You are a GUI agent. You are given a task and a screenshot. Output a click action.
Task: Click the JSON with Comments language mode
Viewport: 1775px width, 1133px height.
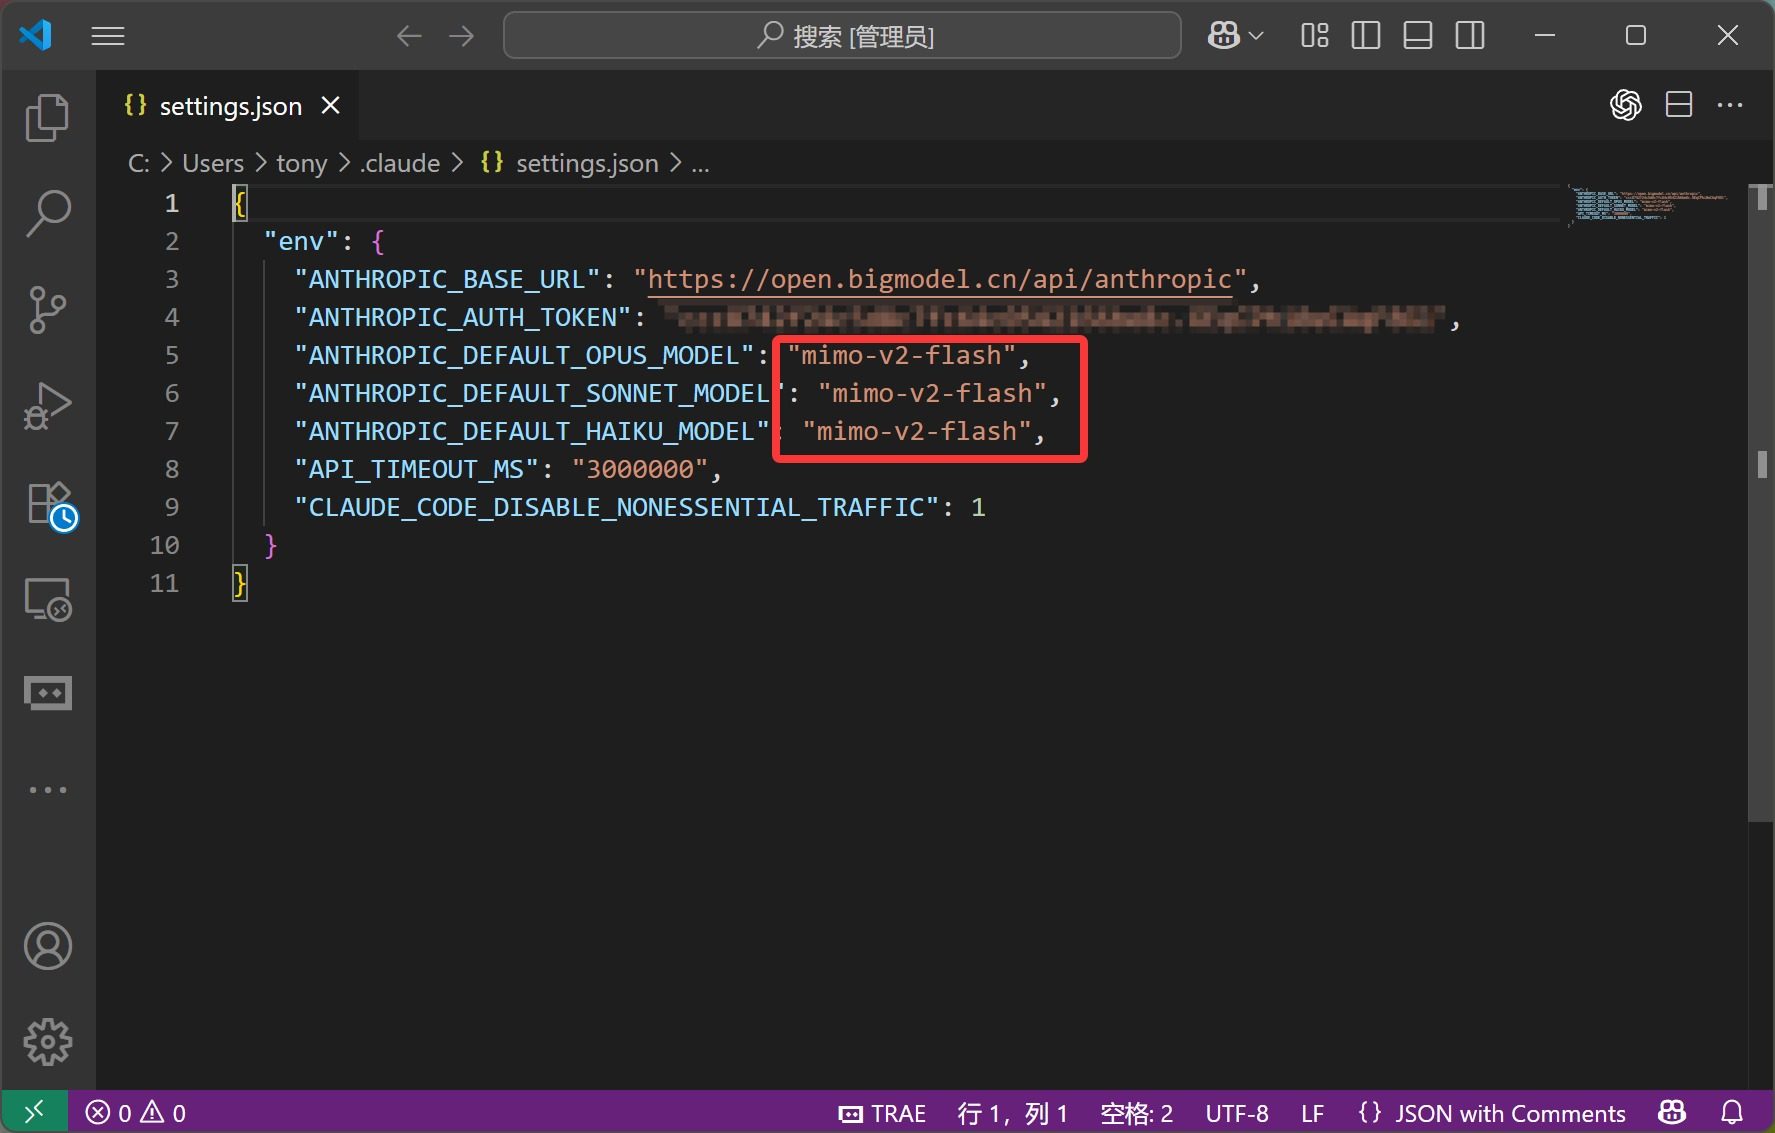(1509, 1113)
